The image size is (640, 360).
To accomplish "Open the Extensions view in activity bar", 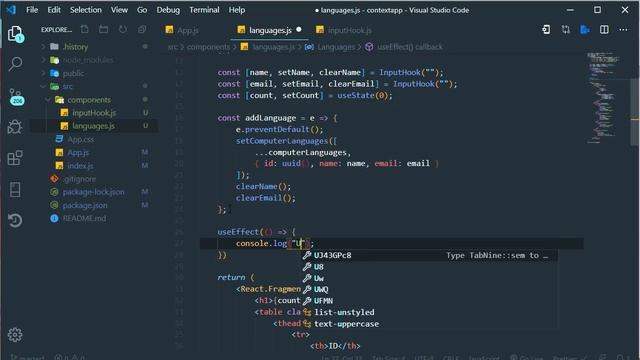I will tap(15, 158).
